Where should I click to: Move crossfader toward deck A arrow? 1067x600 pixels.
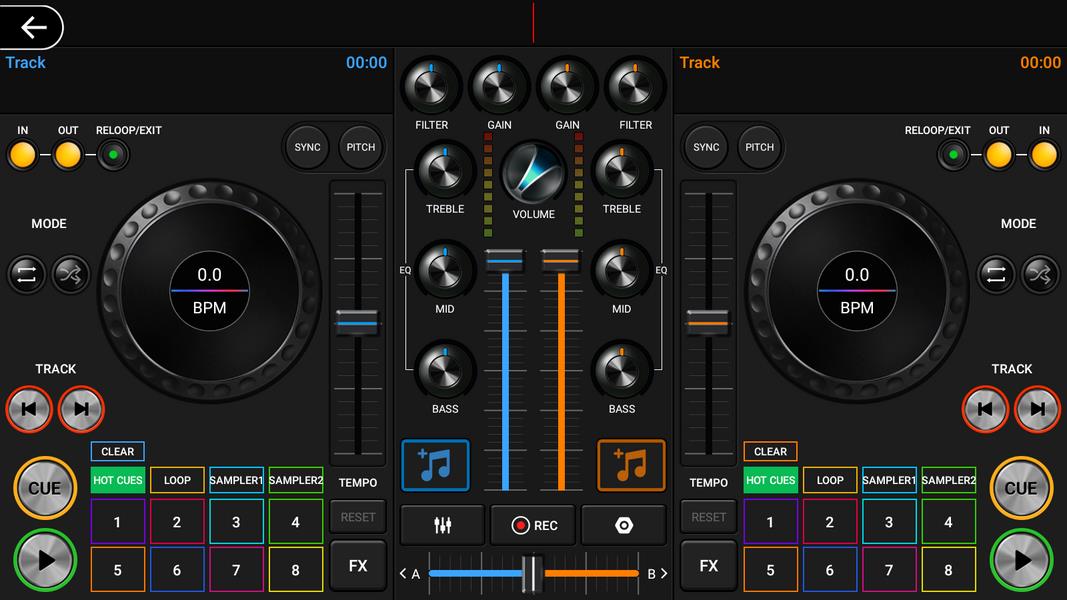coord(409,574)
